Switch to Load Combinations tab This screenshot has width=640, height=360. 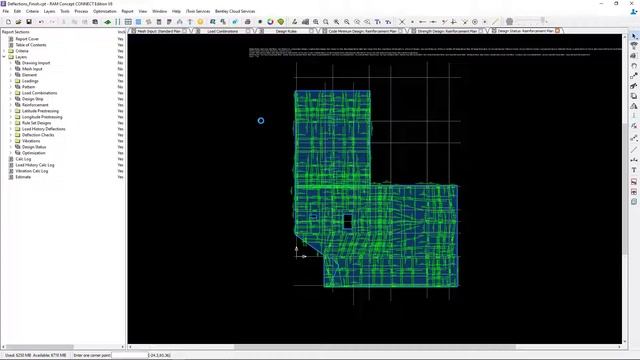222,31
